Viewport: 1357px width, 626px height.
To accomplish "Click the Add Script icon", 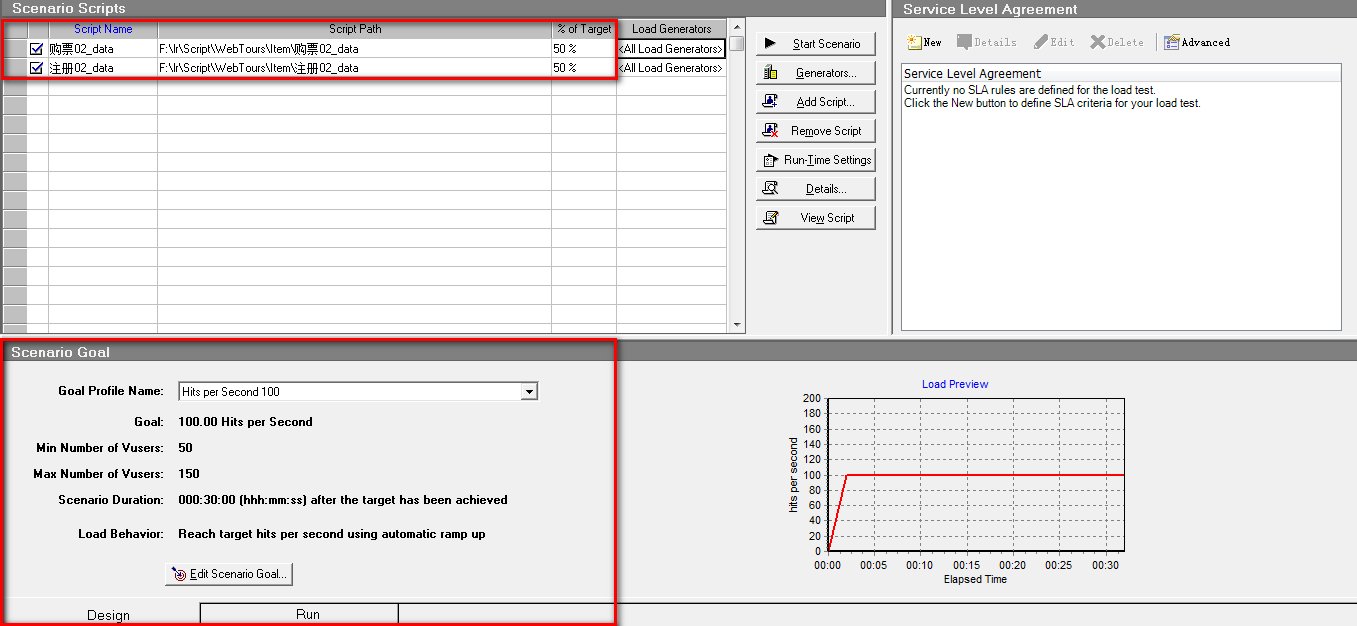I will [770, 102].
